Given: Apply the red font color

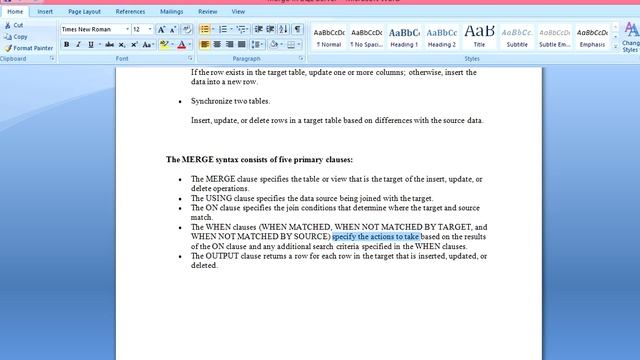Looking at the screenshot, I should [182, 44].
